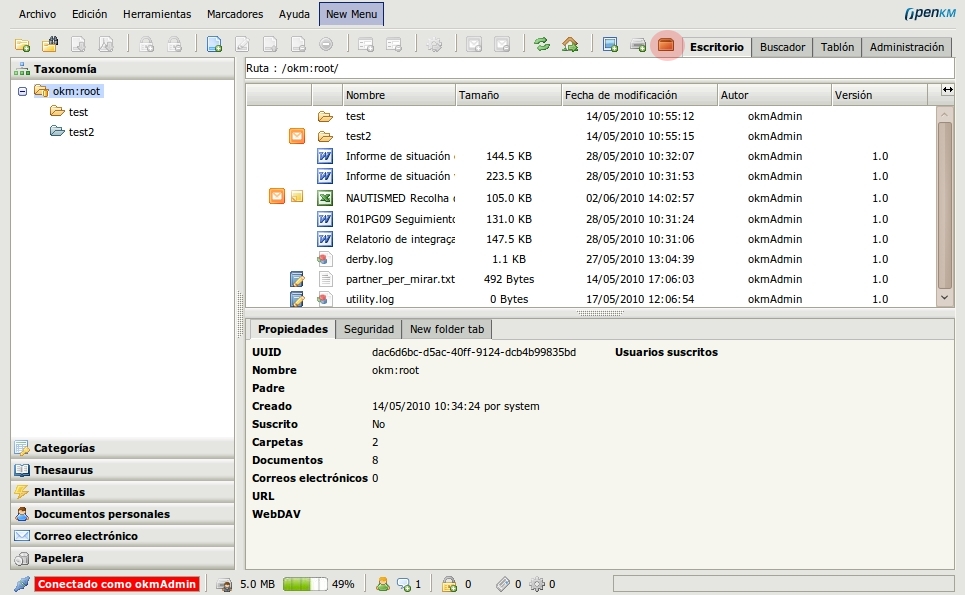Select the test2 folder in the tree
The height and width of the screenshot is (595, 965).
81,132
